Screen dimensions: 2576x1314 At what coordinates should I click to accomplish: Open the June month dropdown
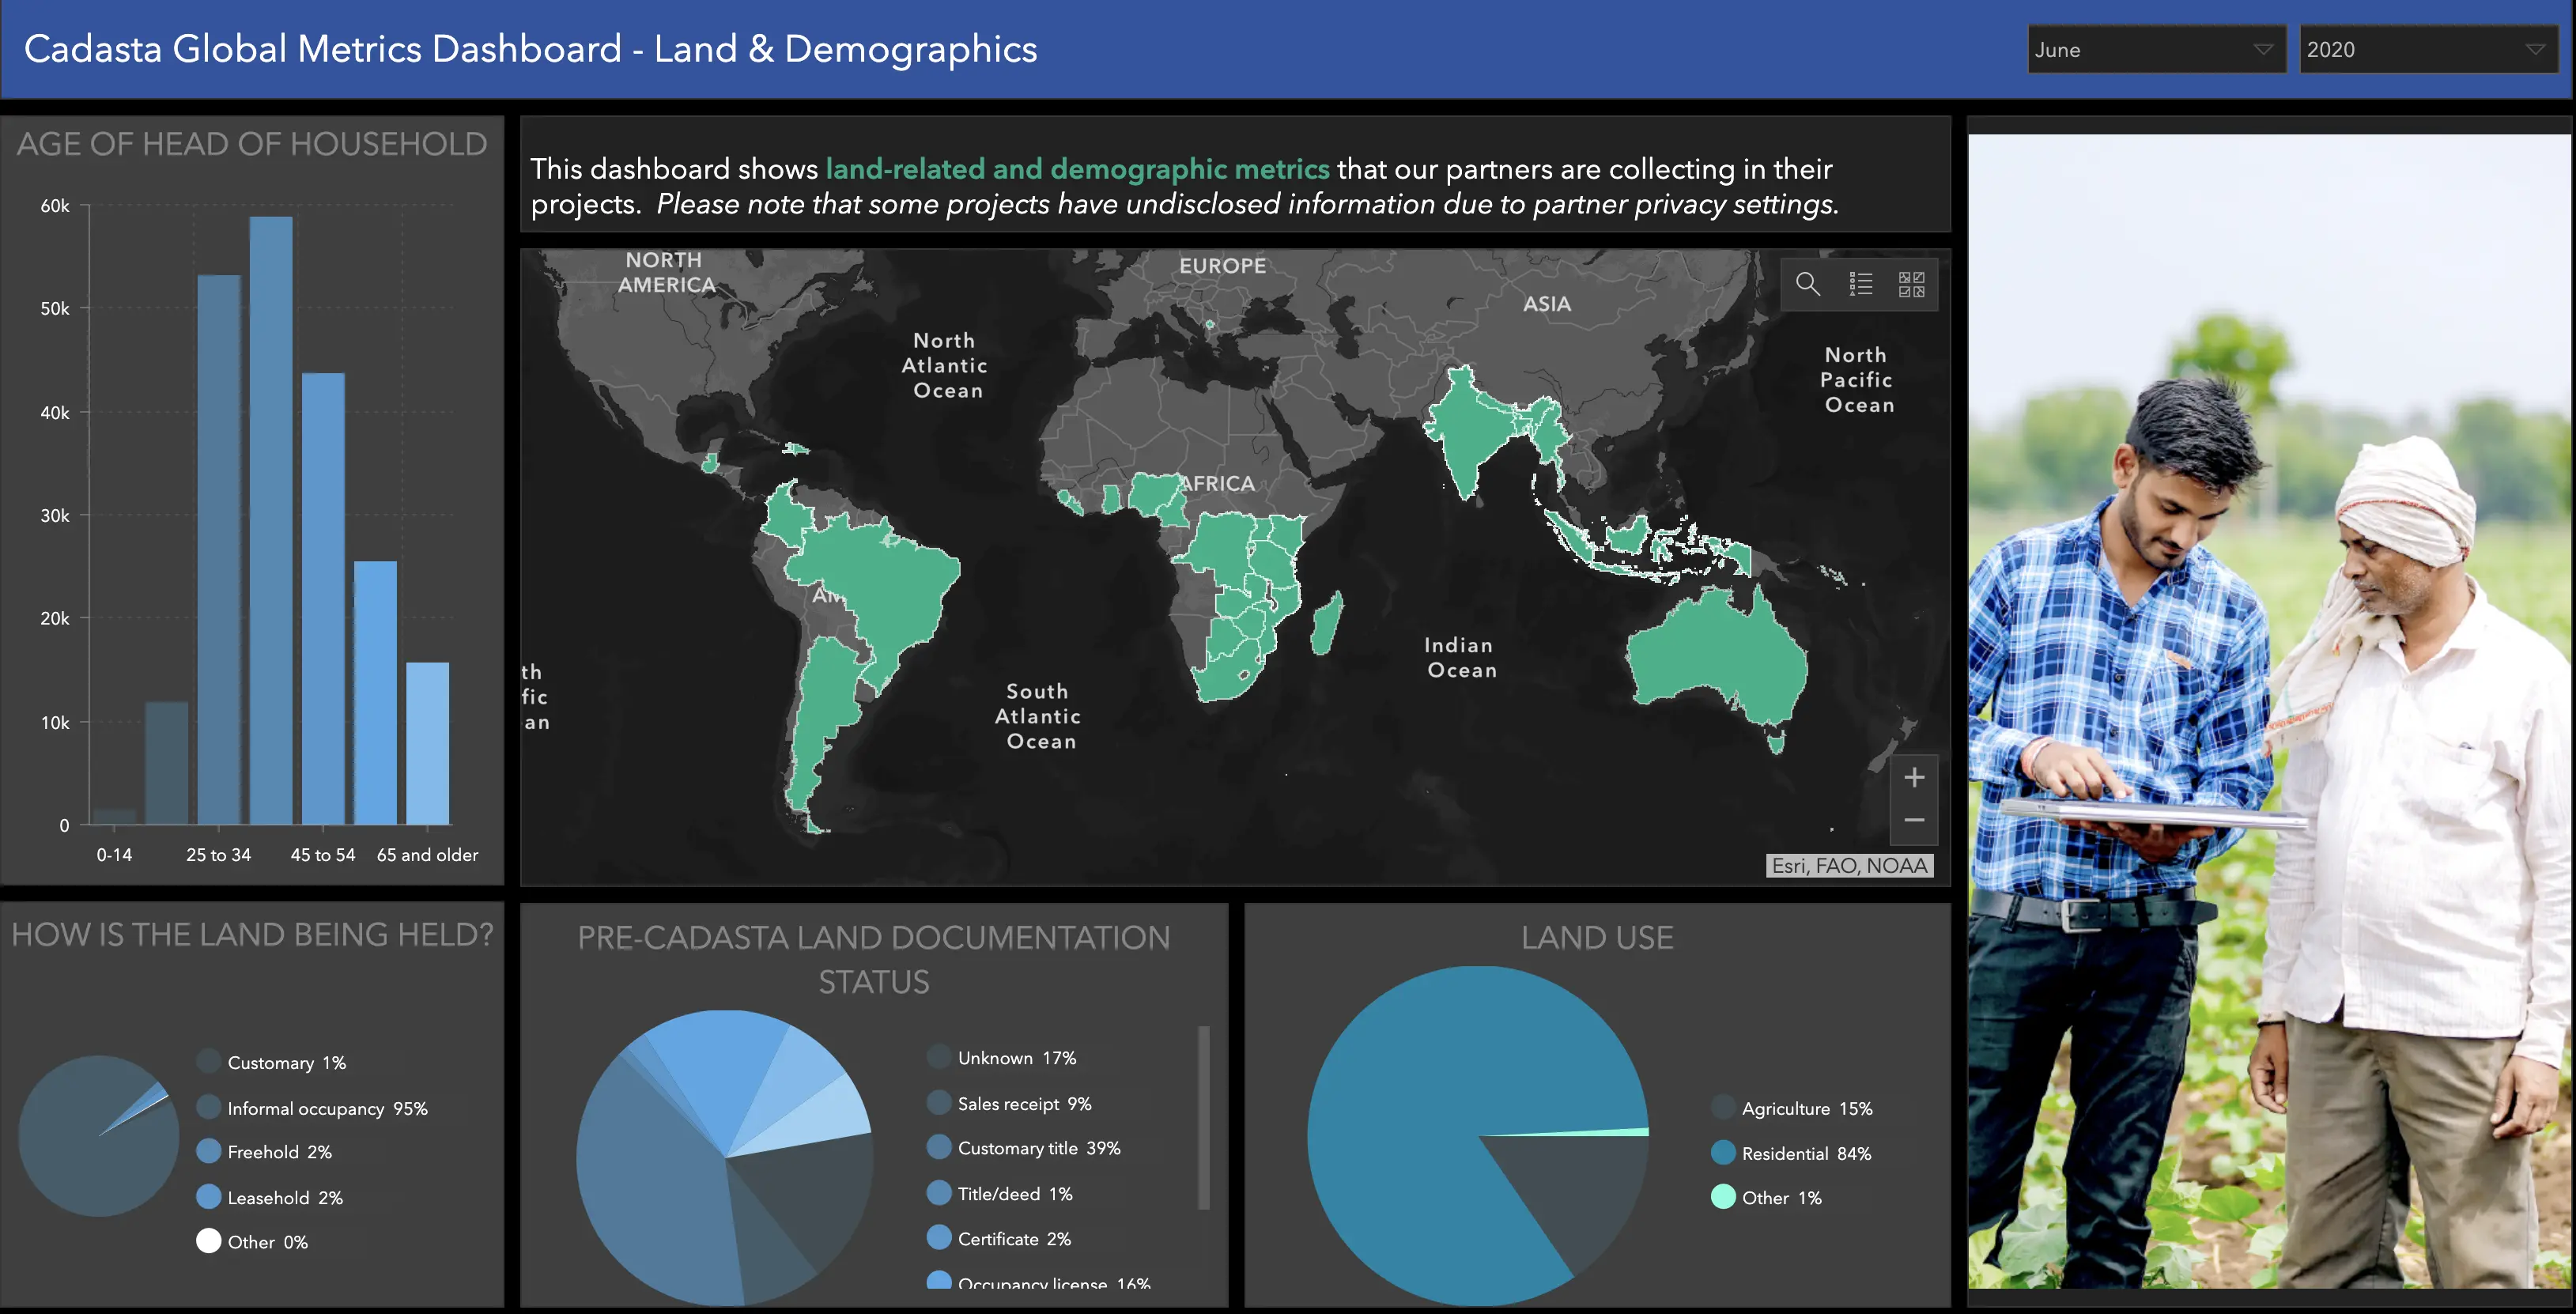[2156, 49]
